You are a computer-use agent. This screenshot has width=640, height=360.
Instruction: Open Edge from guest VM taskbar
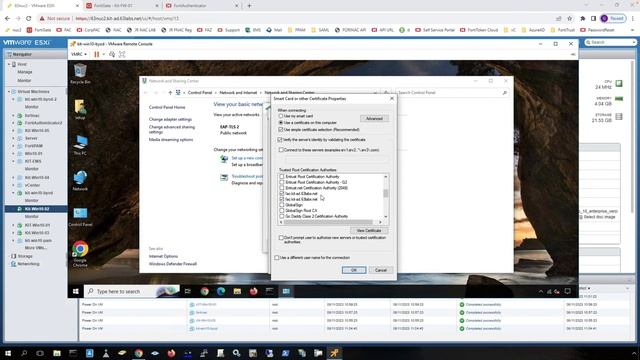(221, 291)
